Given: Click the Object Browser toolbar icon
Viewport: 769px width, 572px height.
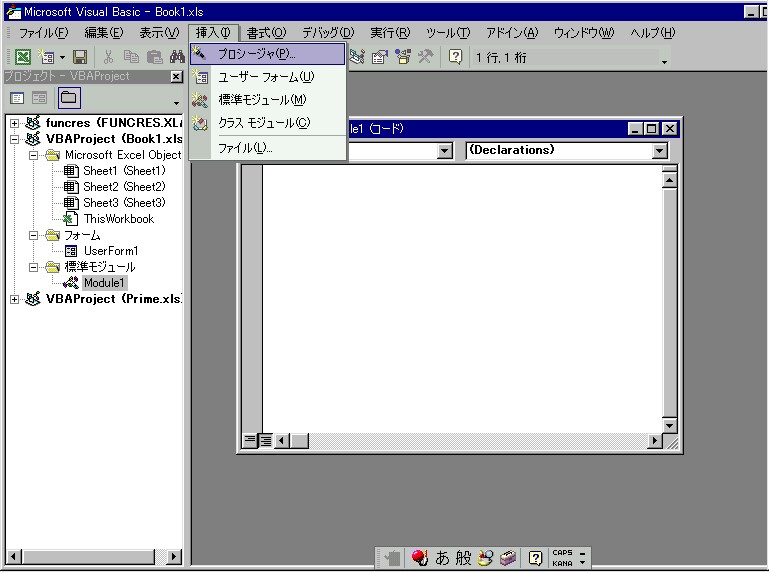Looking at the screenshot, I should [403, 57].
